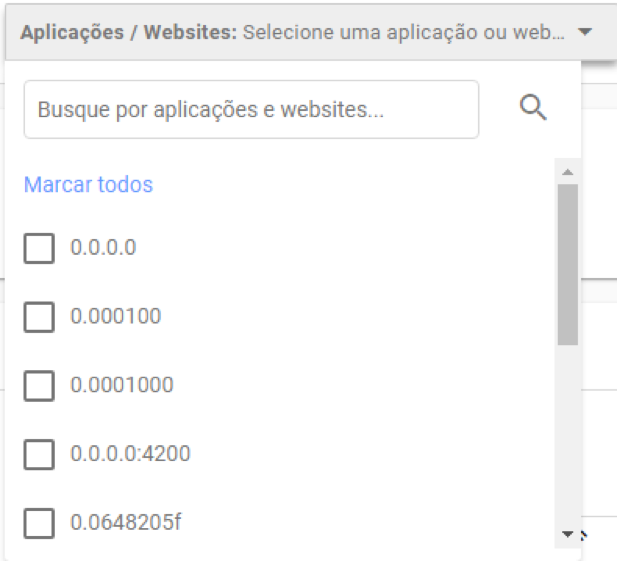Image resolution: width=617 pixels, height=561 pixels.
Task: Click the scrollbar down arrow
Action: (568, 535)
